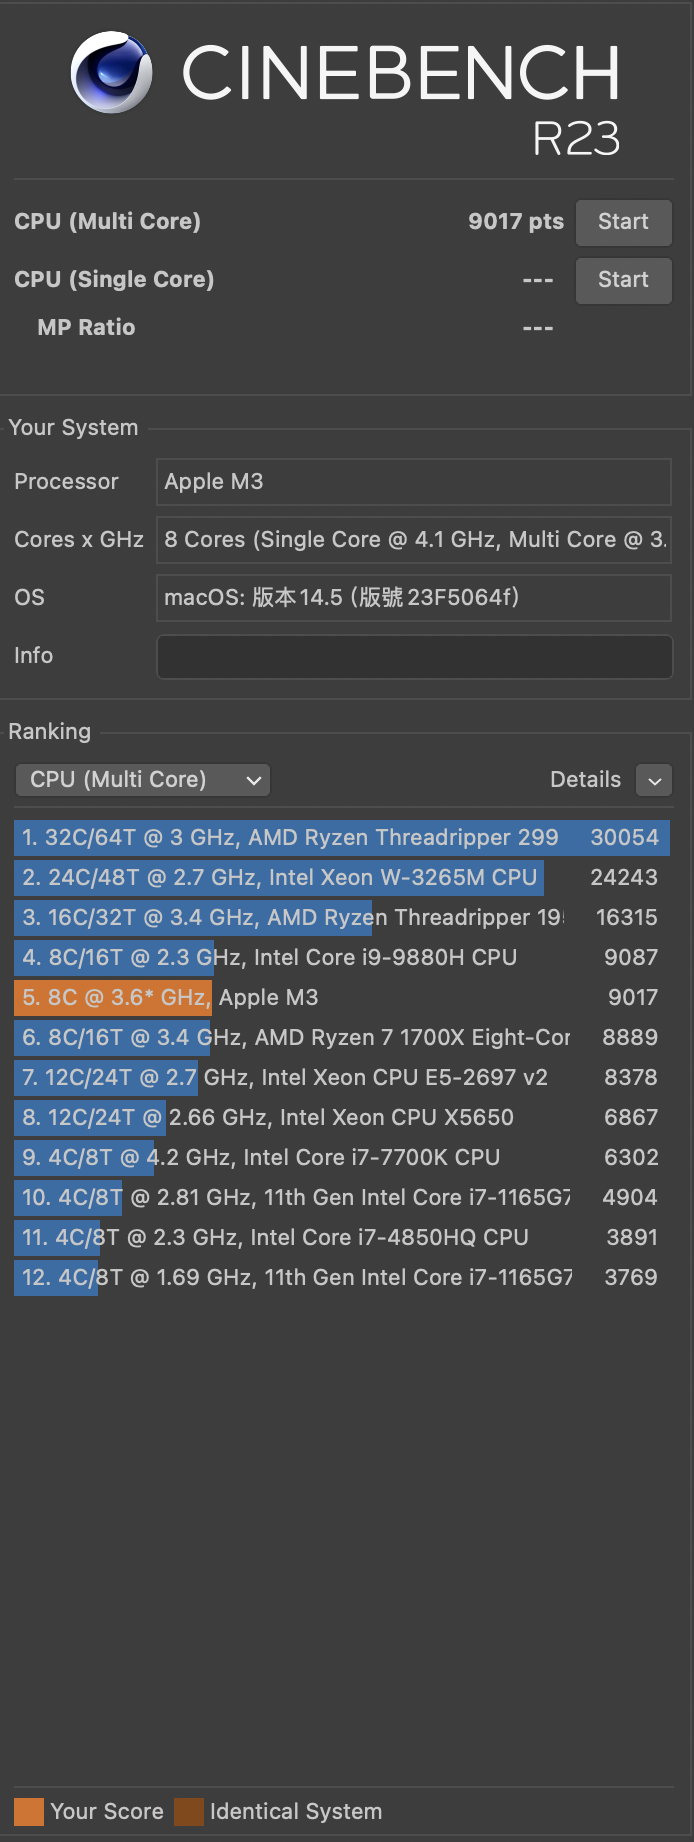
Task: Click the CPU (Single Core) label
Action: [x=114, y=280]
